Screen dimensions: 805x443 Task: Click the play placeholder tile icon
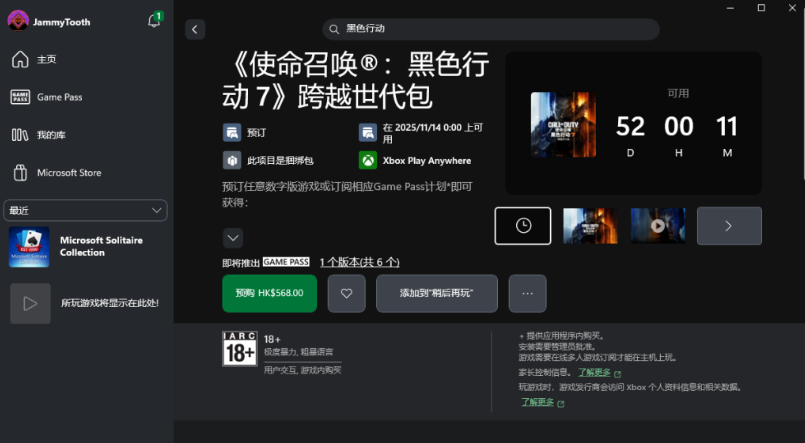(x=30, y=303)
